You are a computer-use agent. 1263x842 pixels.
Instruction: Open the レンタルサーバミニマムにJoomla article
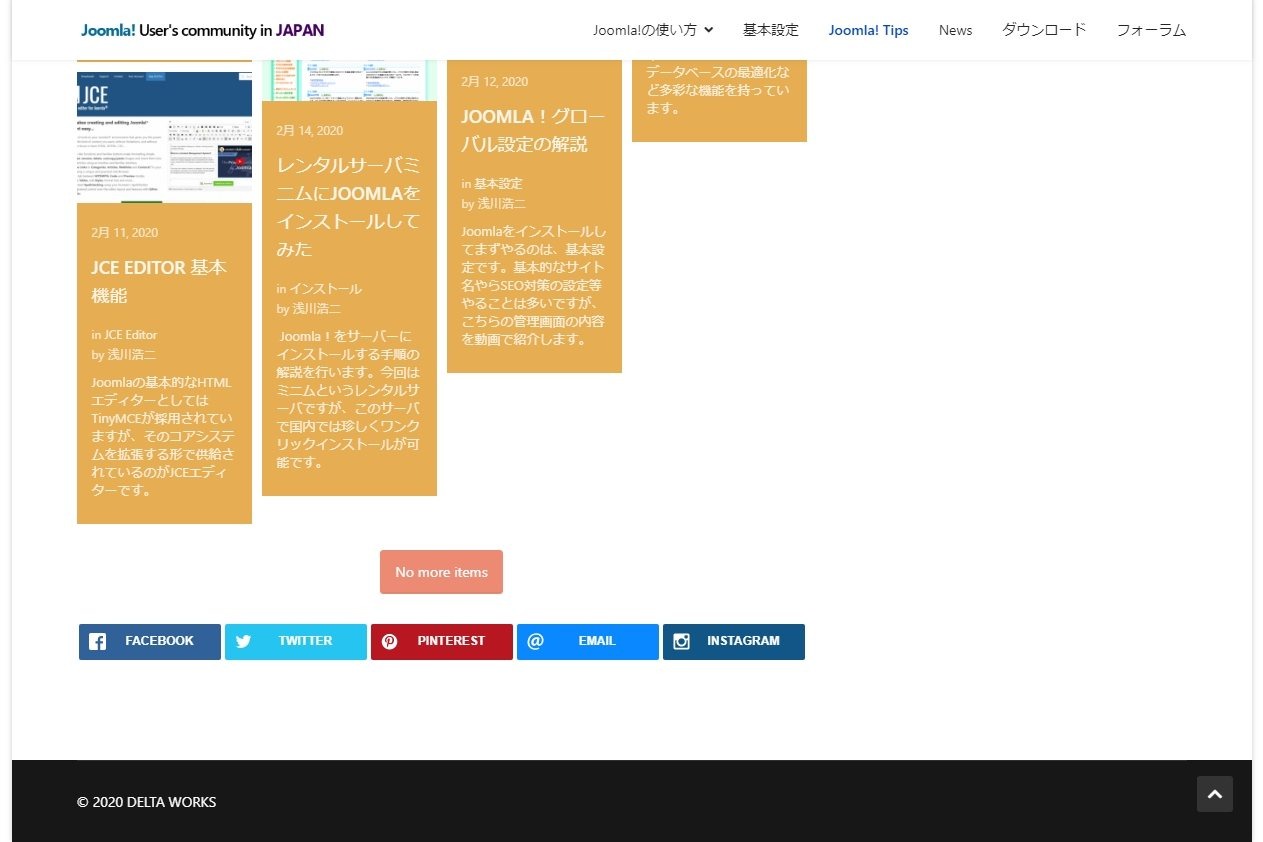(346, 207)
